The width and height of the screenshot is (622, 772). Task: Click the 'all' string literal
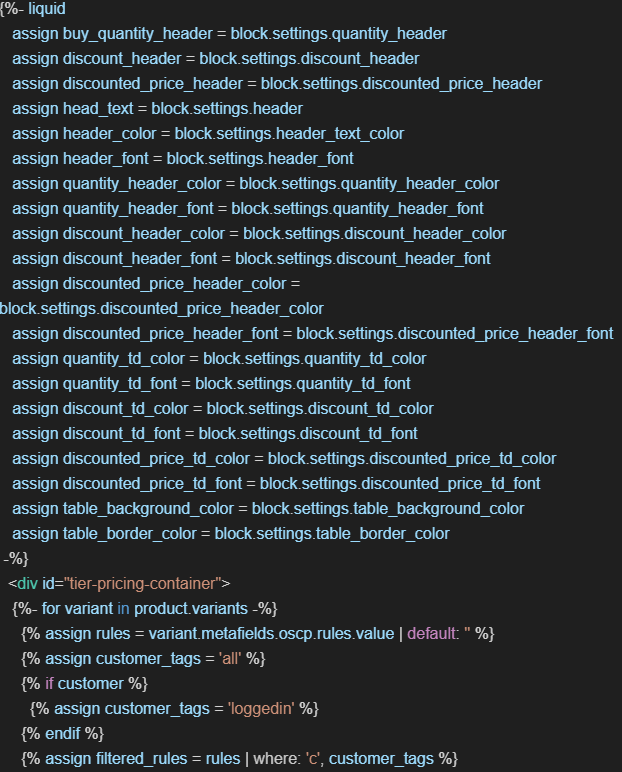[x=216, y=658]
